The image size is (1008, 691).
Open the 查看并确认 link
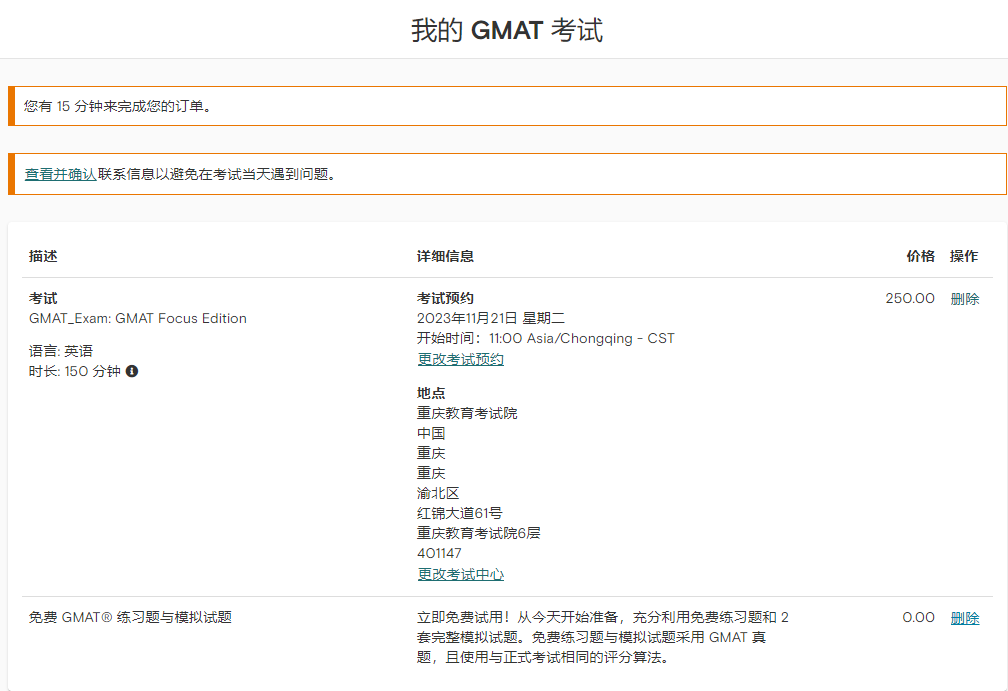60,174
